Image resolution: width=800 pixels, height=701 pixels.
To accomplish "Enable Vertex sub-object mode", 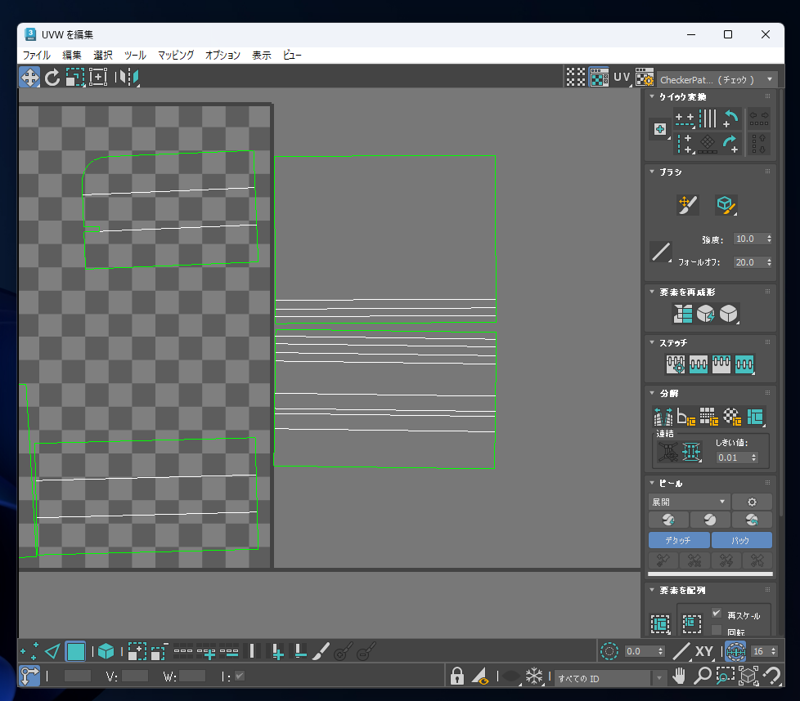I will [x=29, y=652].
